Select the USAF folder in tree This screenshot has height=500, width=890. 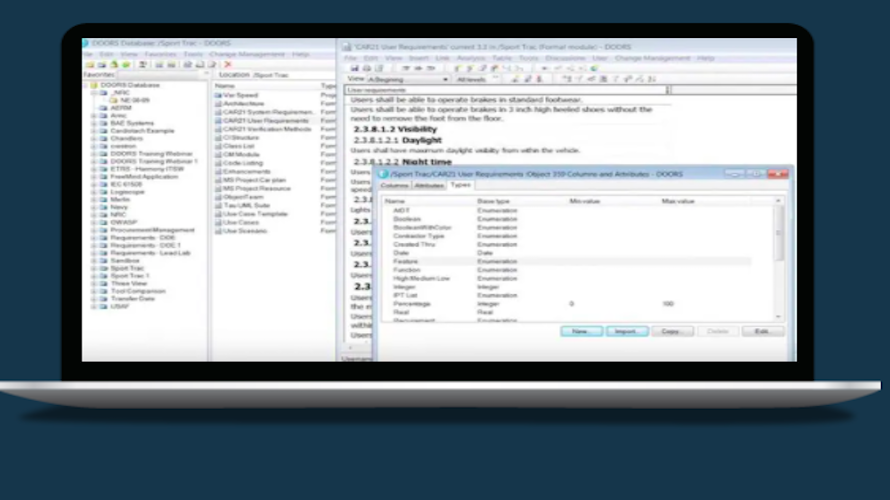pos(119,306)
